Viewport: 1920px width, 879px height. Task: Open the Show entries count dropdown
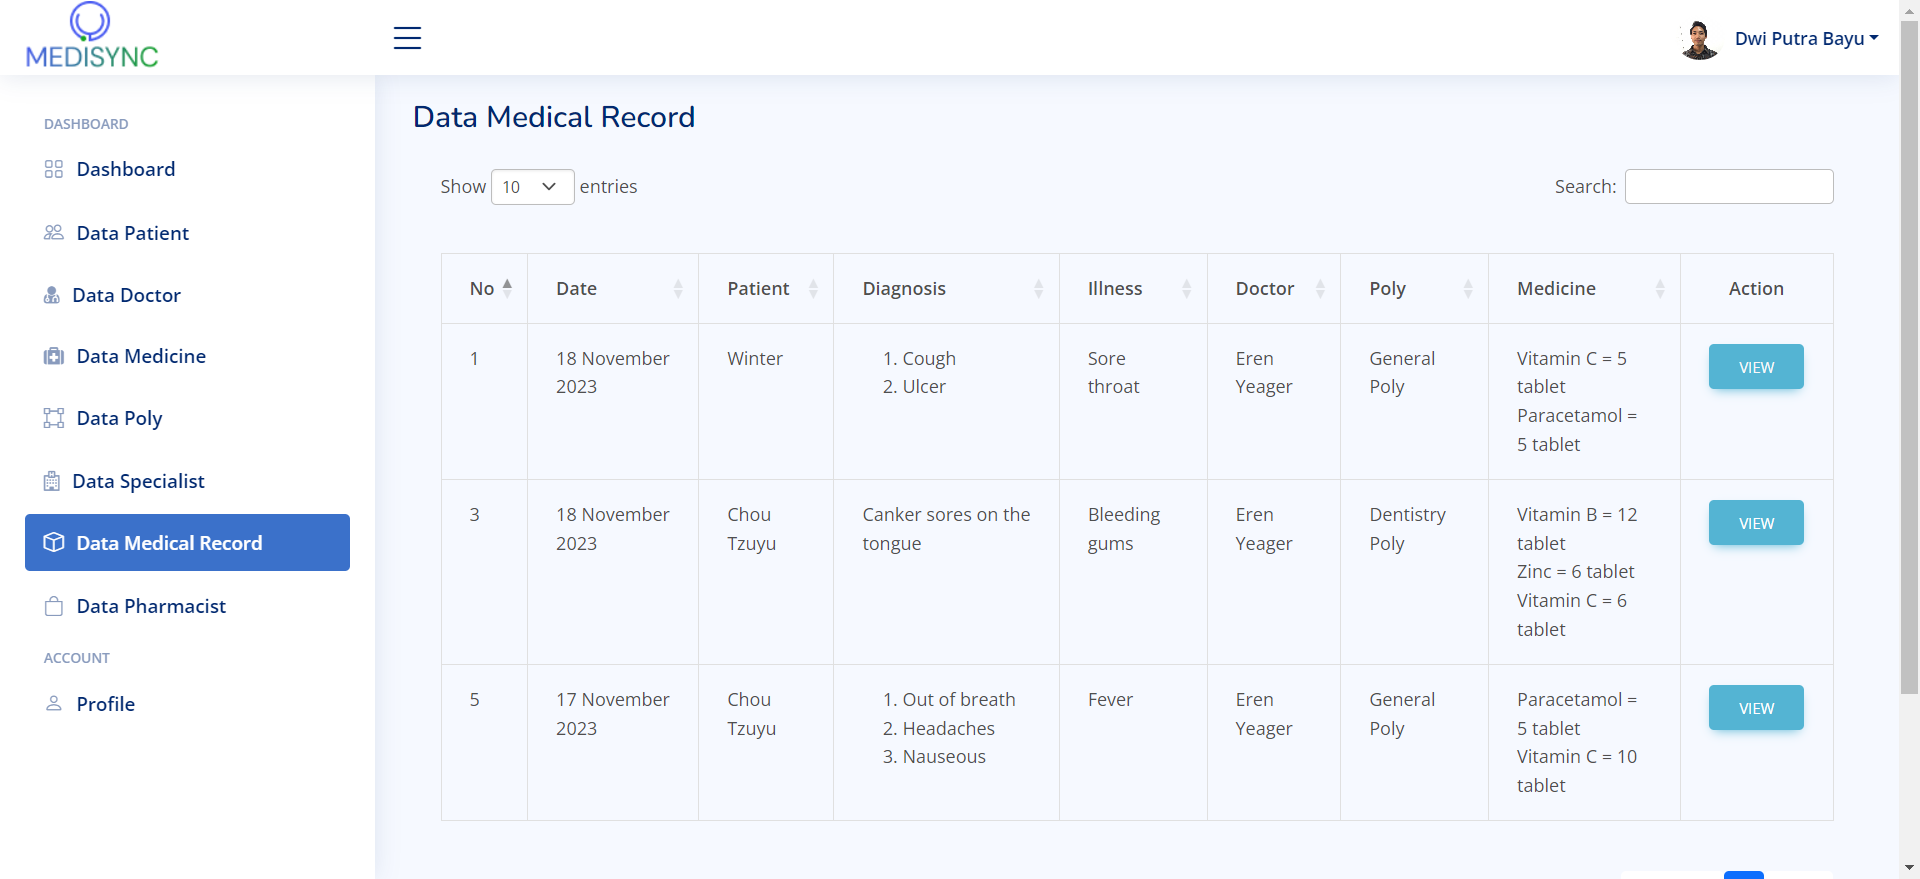click(x=532, y=187)
